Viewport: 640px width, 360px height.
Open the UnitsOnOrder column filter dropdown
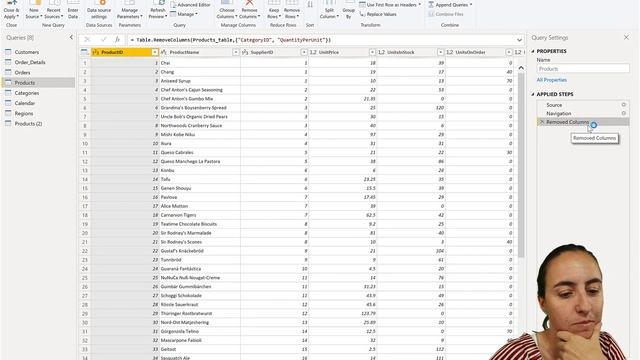click(x=509, y=52)
